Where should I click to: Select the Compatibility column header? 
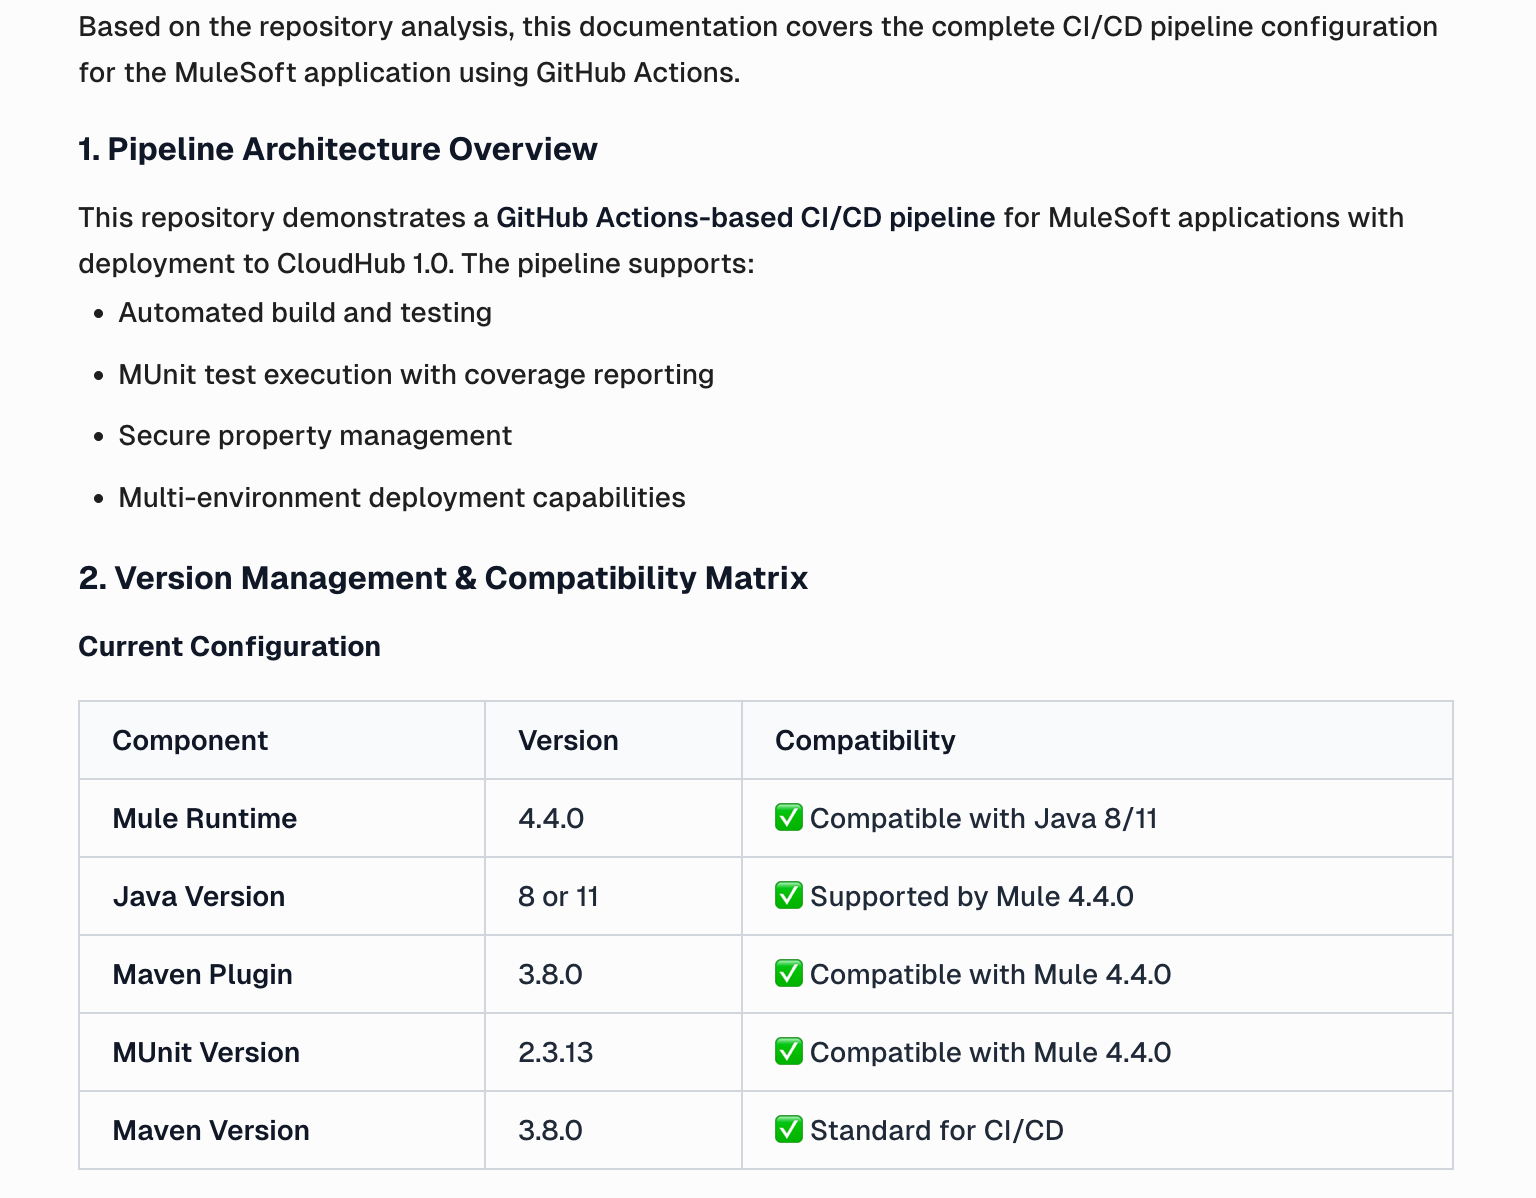pos(865,740)
